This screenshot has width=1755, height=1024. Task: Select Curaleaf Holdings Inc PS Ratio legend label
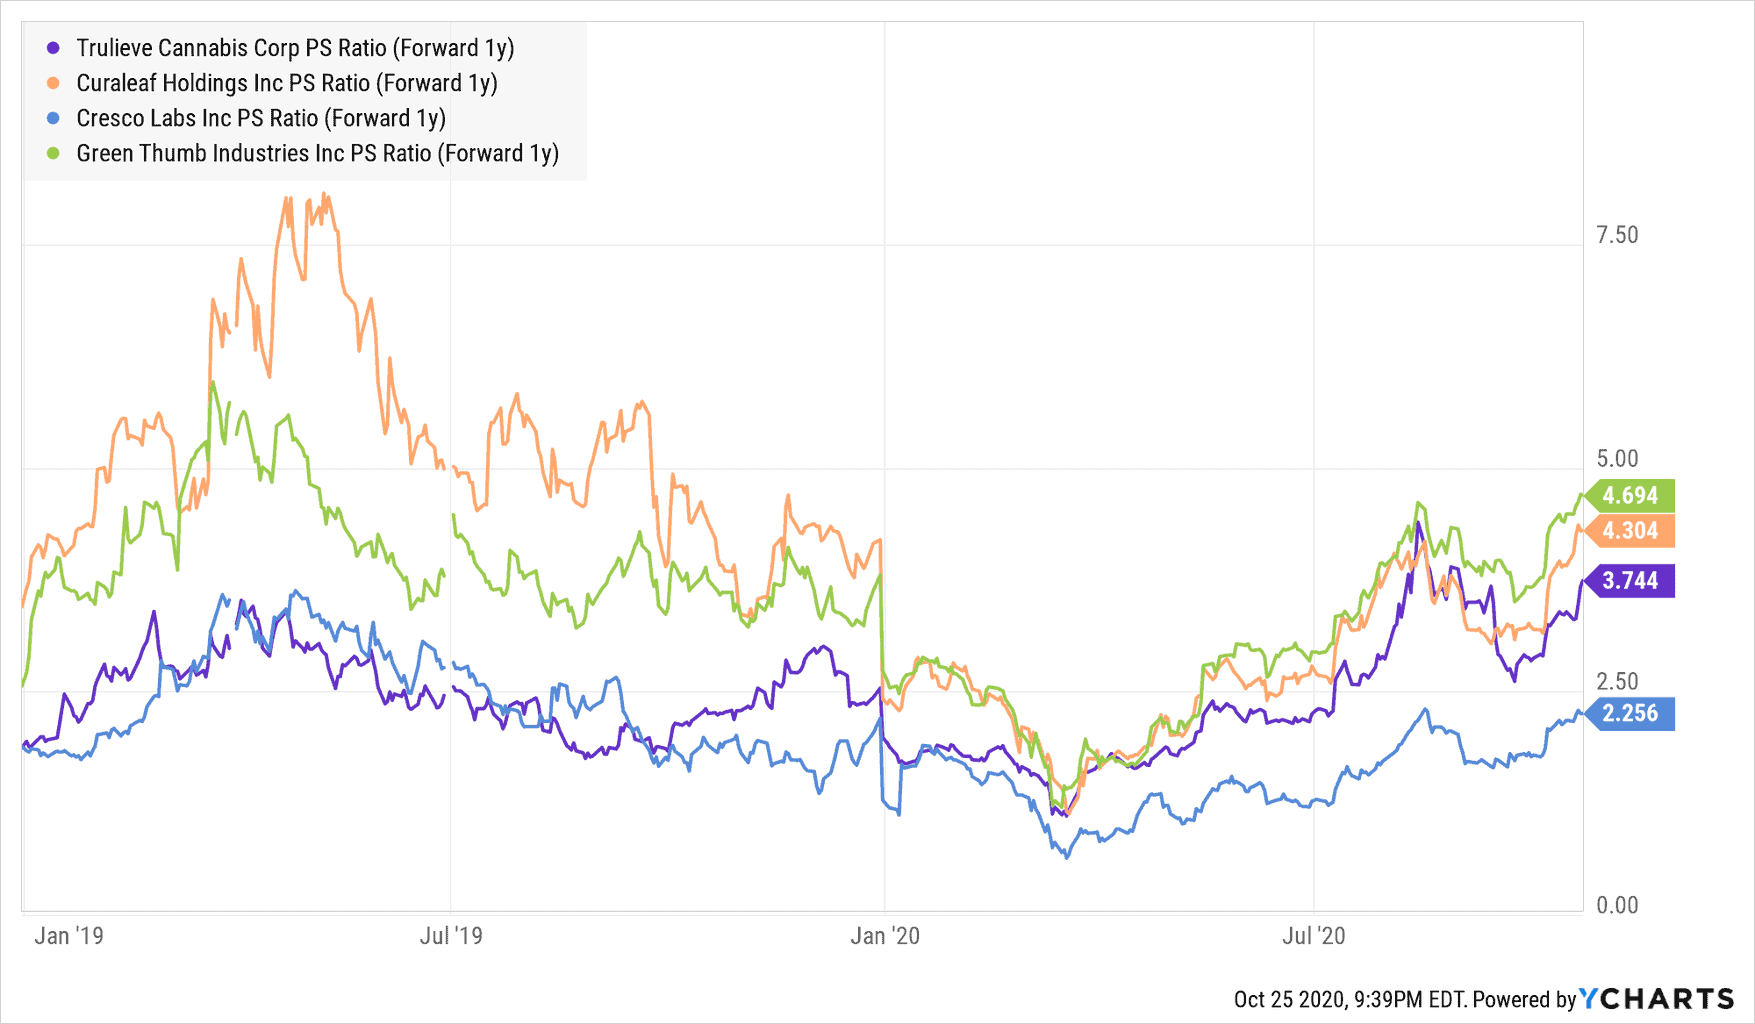287,83
